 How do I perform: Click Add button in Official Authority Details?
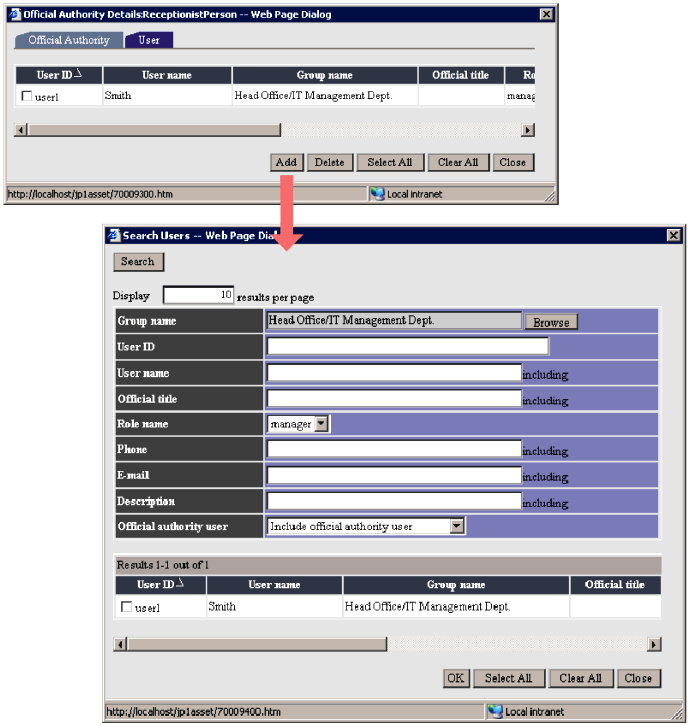(287, 162)
